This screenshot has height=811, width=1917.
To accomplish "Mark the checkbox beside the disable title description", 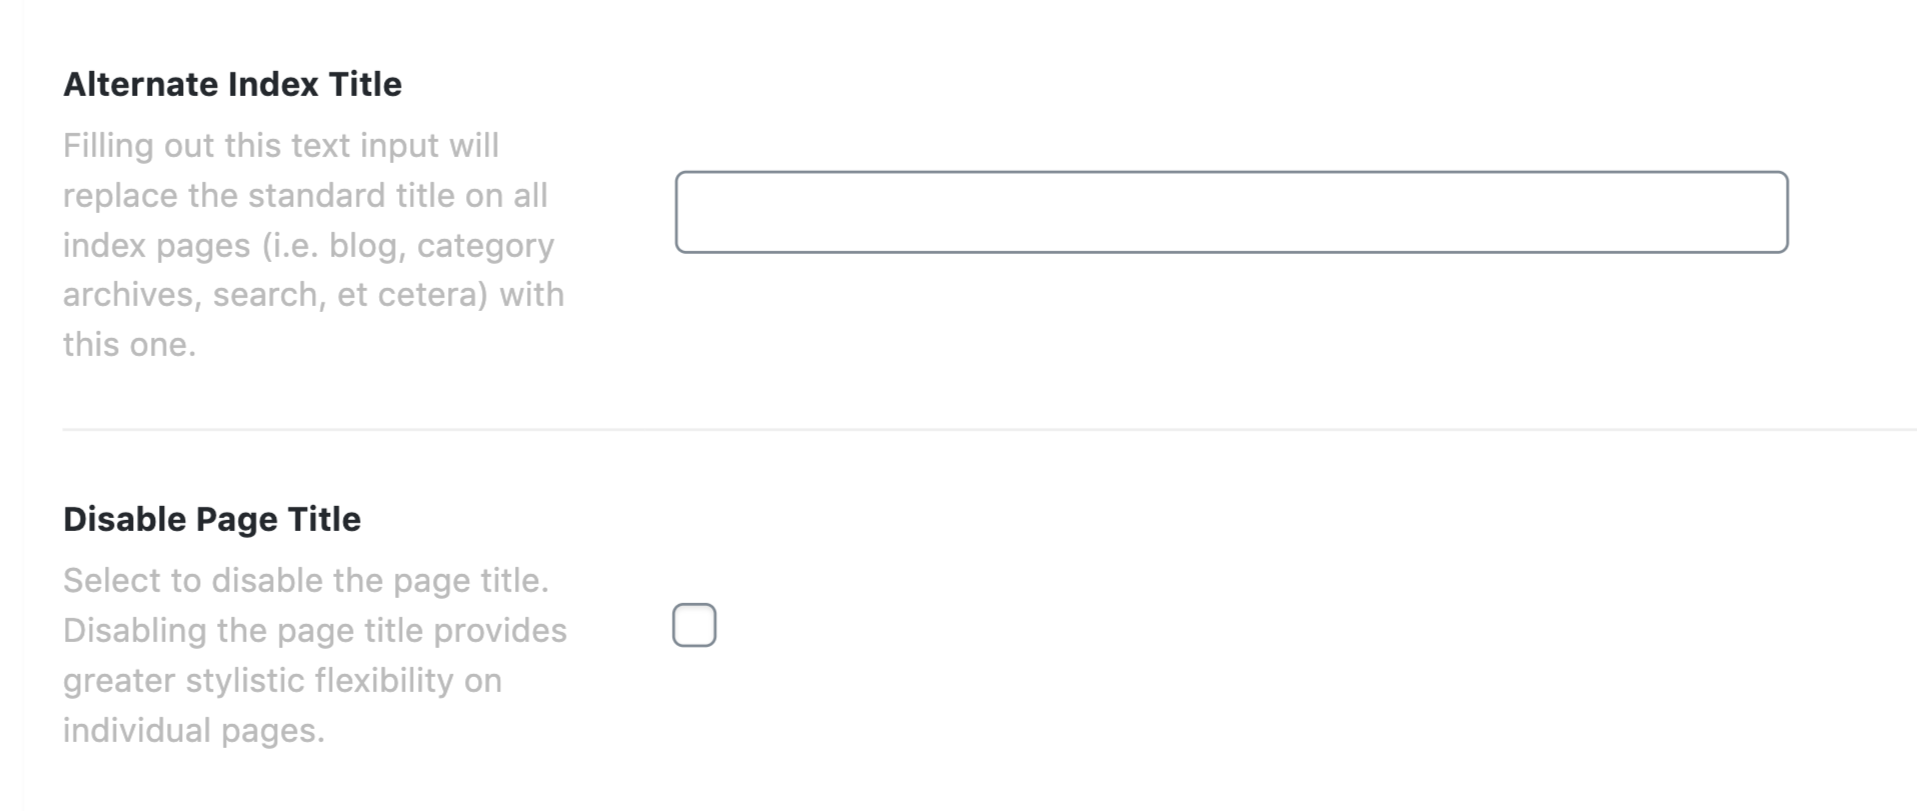I will point(694,624).
